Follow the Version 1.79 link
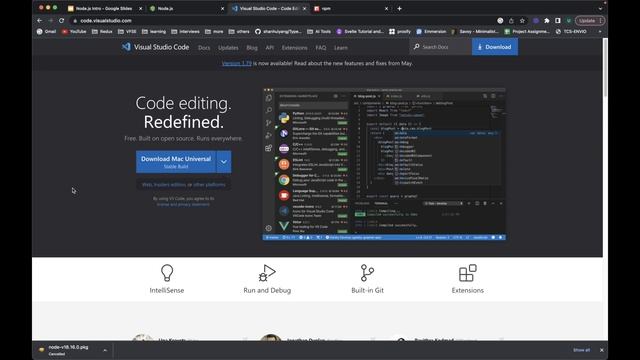This screenshot has width=640, height=360. coord(237,63)
